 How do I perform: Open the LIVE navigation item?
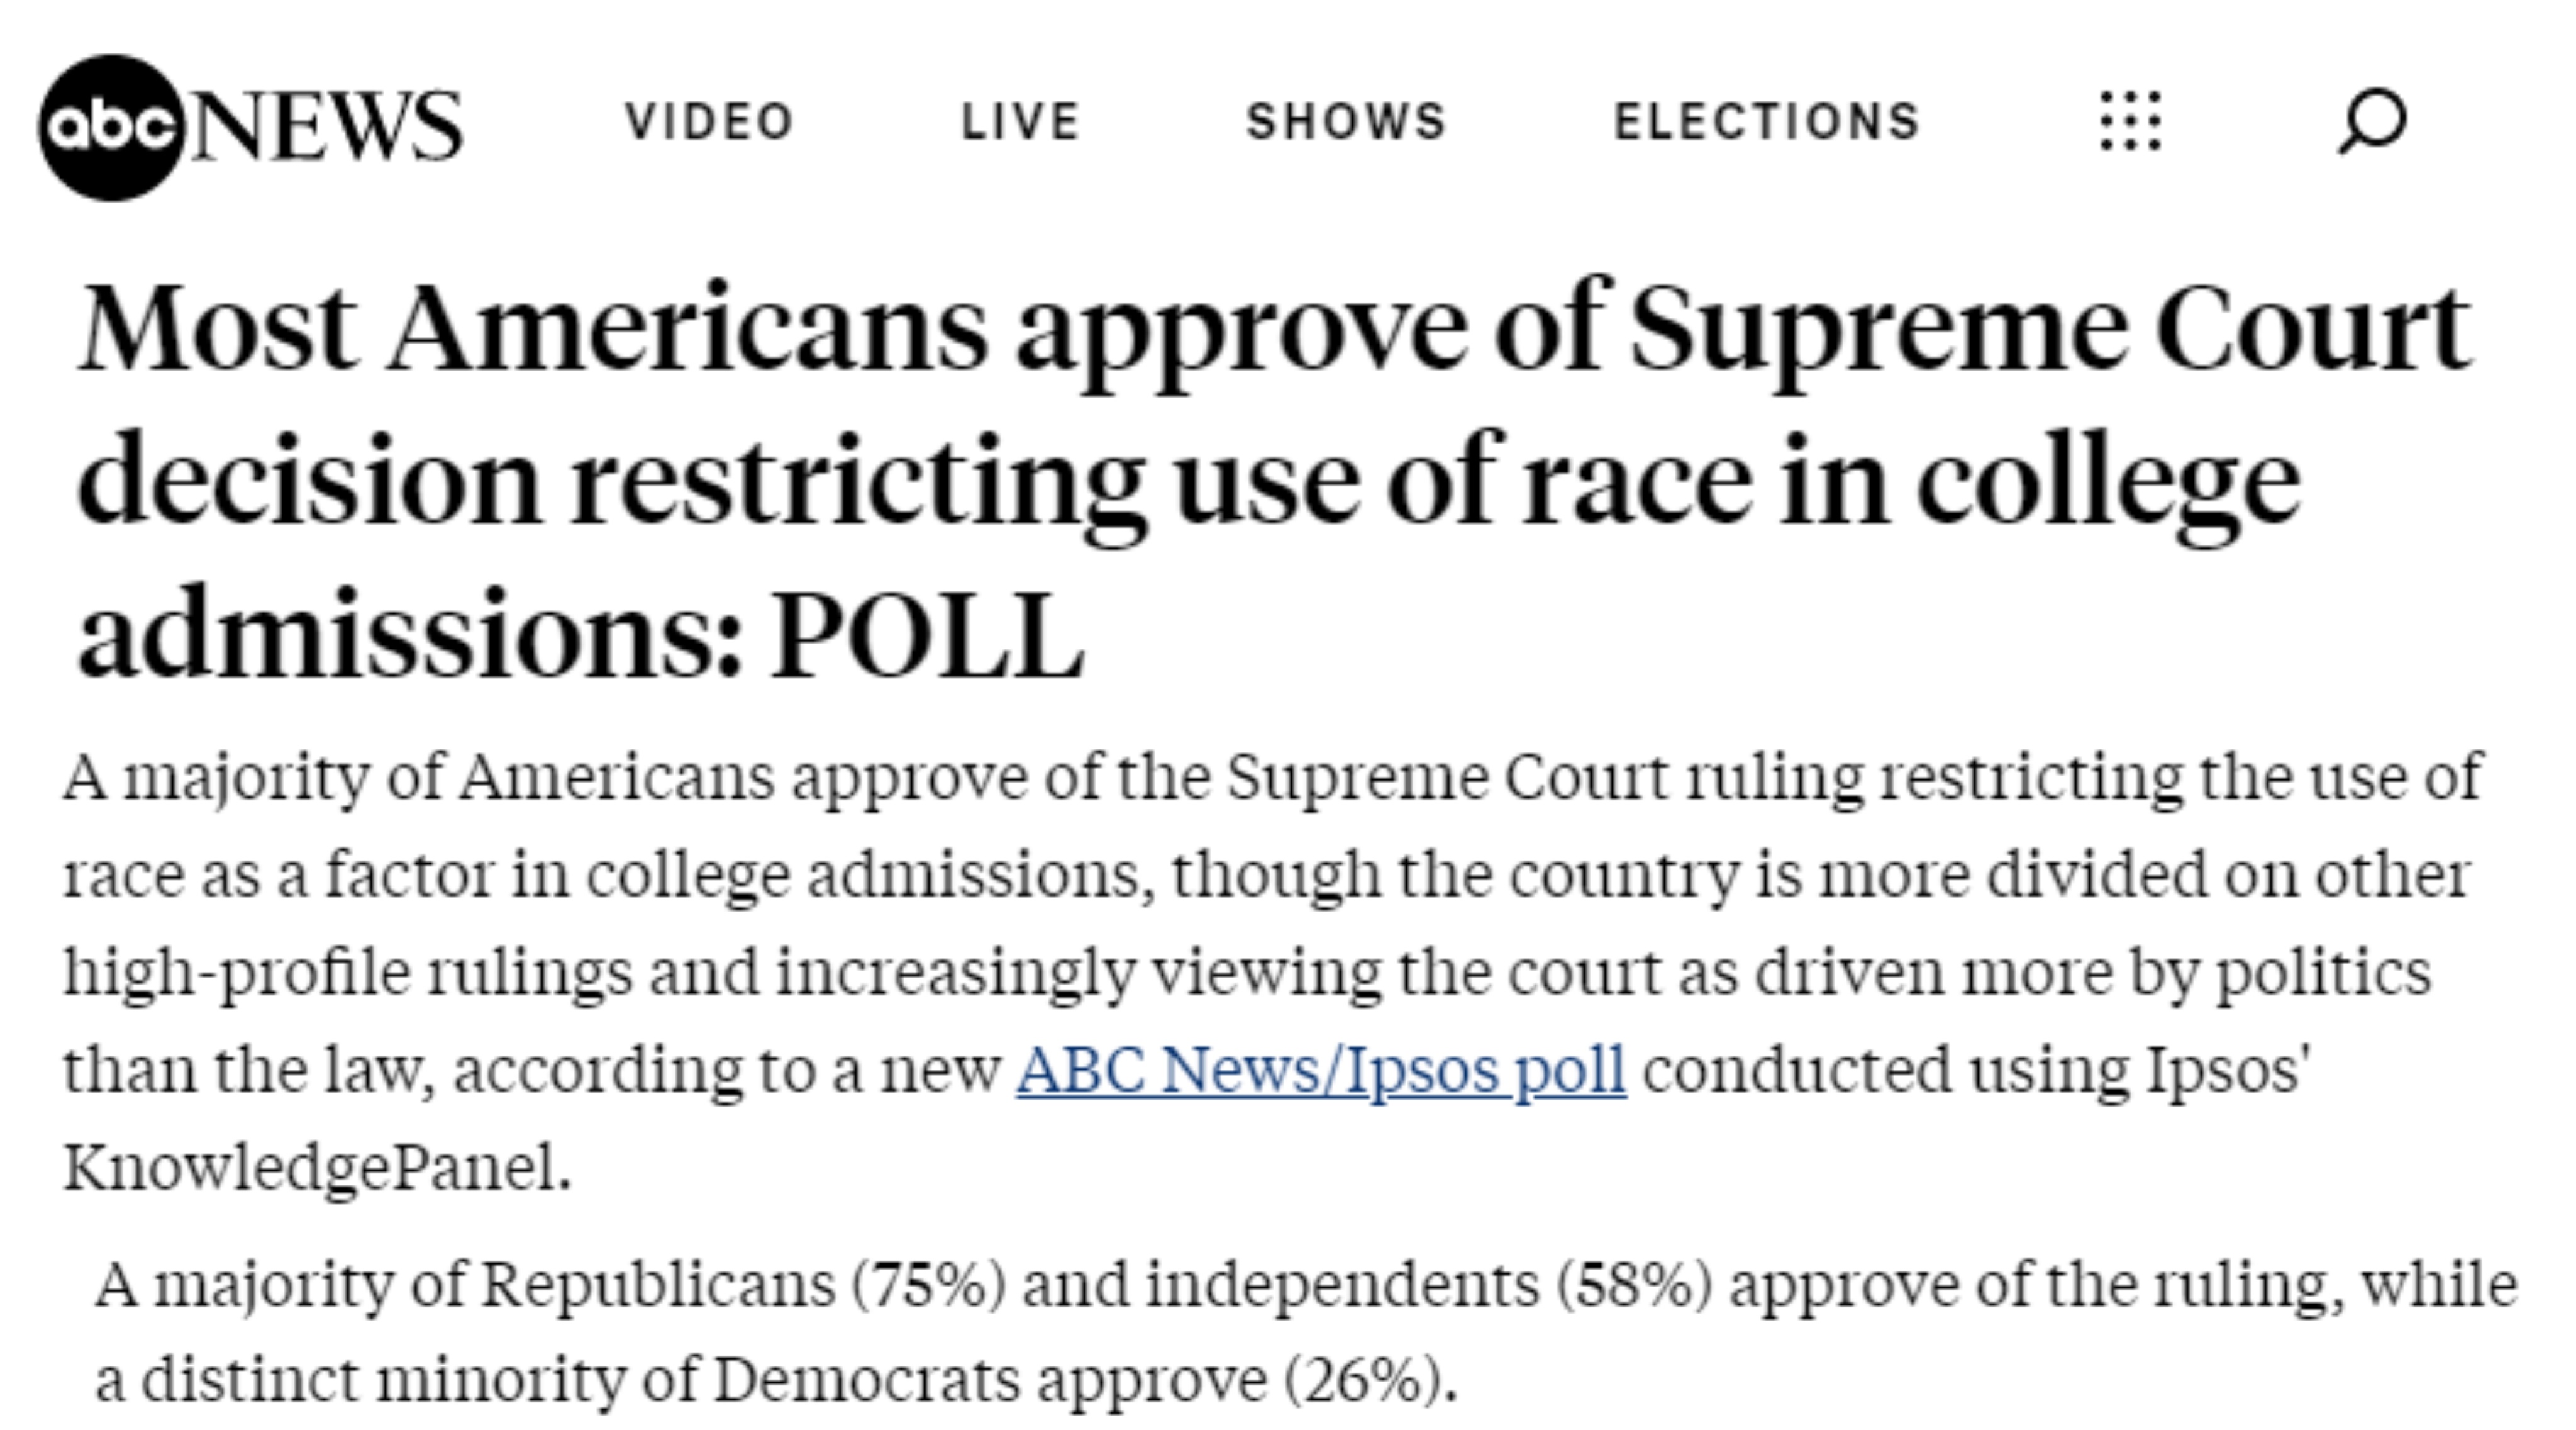[1021, 122]
